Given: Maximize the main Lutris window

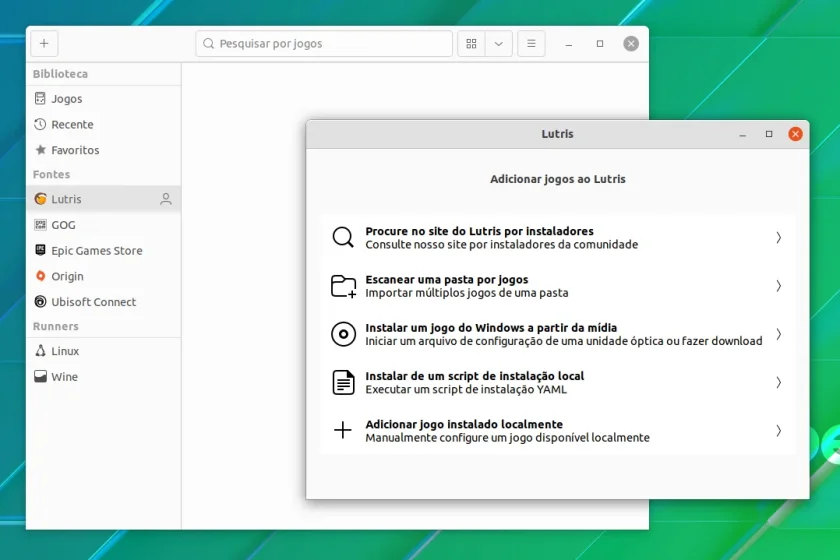Looking at the screenshot, I should tap(600, 43).
